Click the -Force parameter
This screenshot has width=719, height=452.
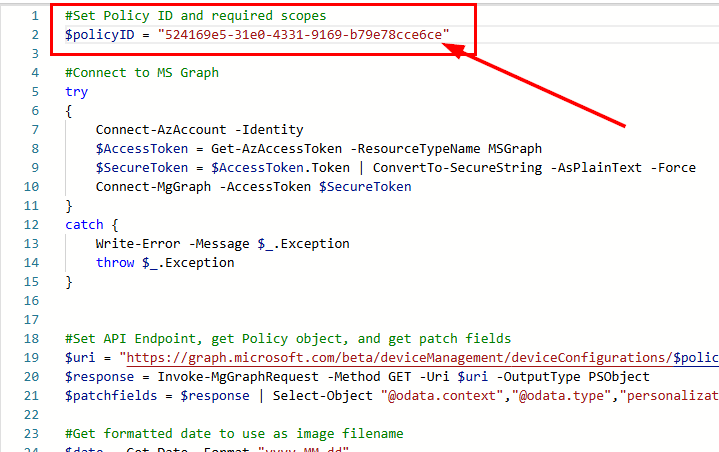pyautogui.click(x=673, y=167)
